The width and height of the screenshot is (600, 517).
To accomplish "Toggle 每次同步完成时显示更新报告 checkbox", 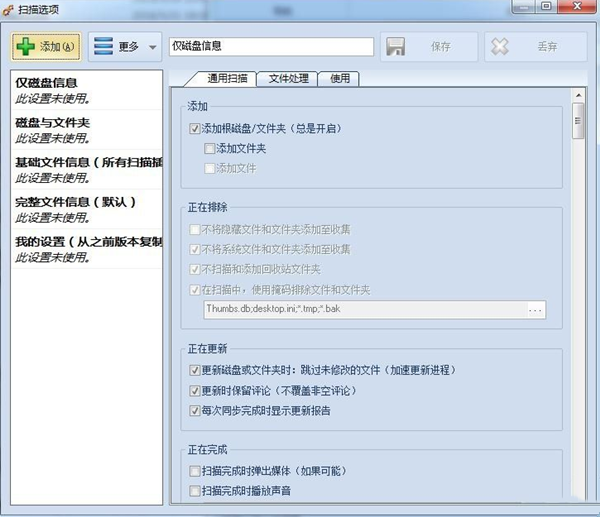I will coord(194,411).
